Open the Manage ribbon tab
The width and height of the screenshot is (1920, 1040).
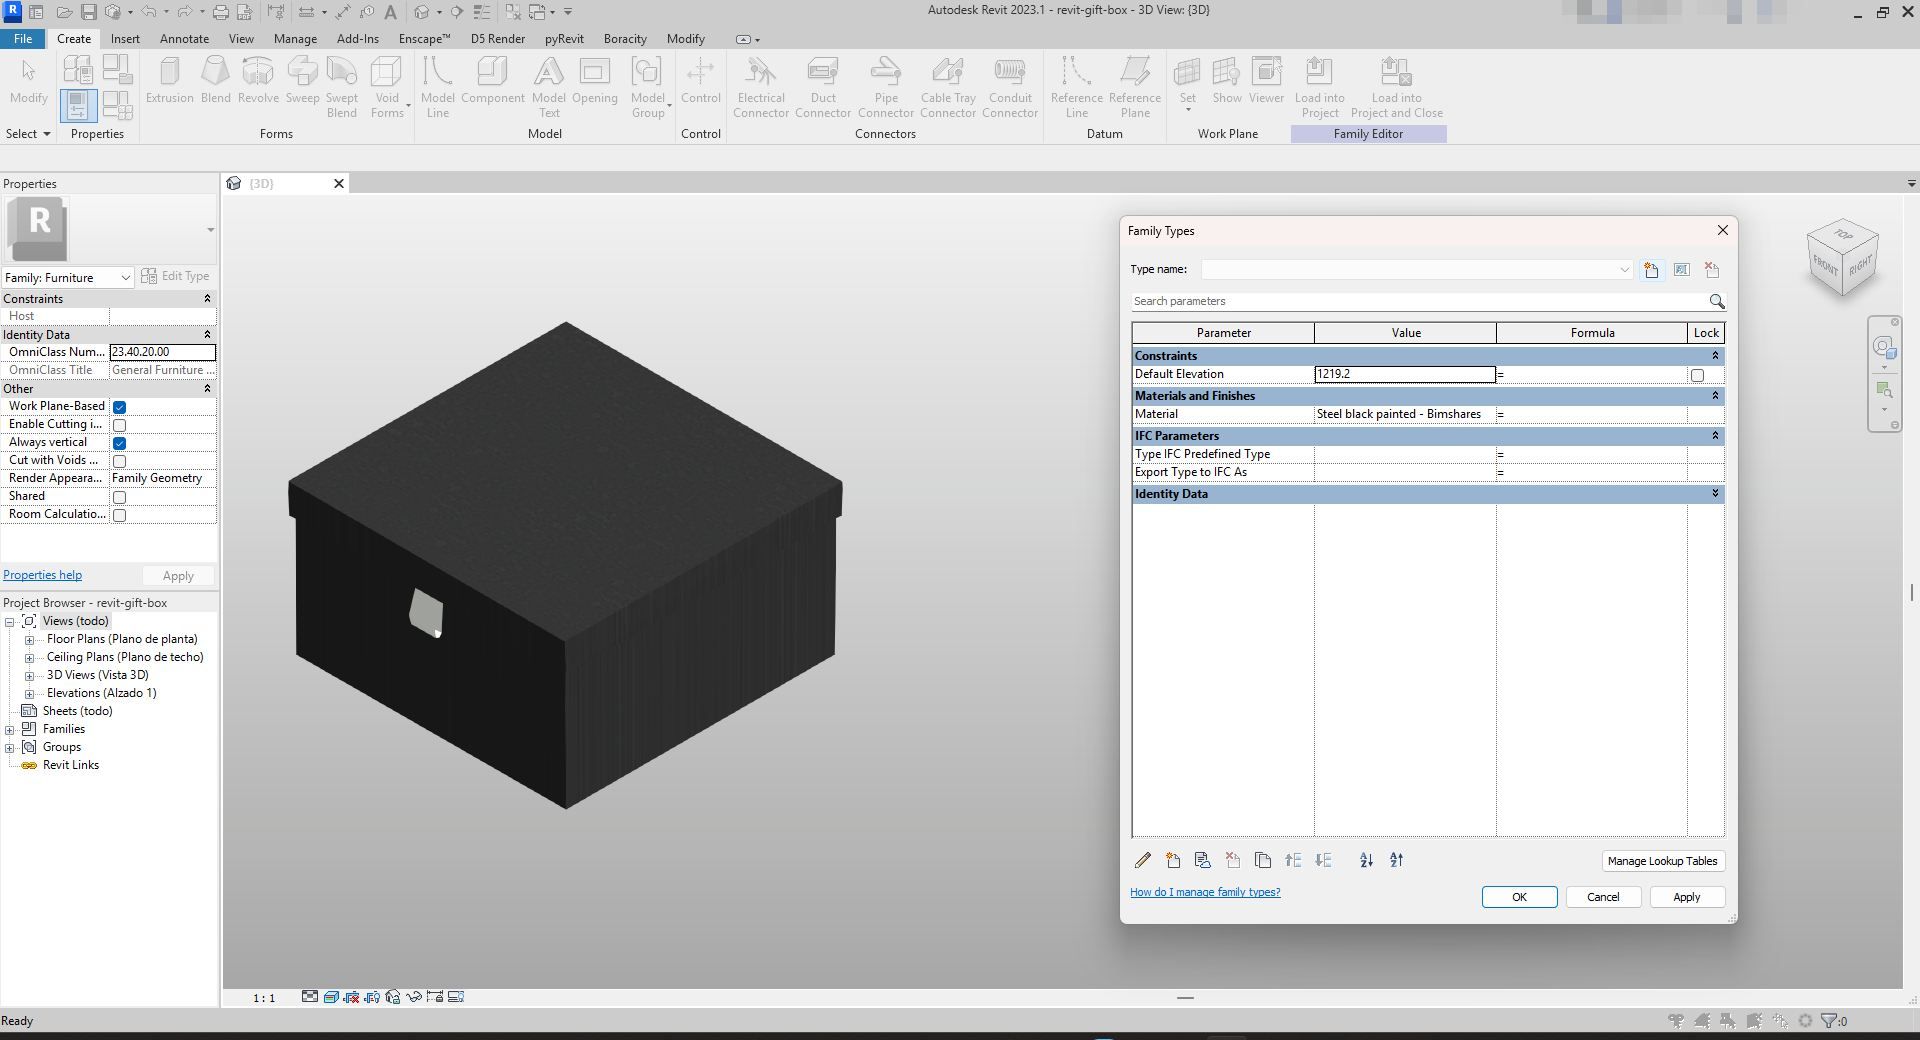pyautogui.click(x=295, y=39)
